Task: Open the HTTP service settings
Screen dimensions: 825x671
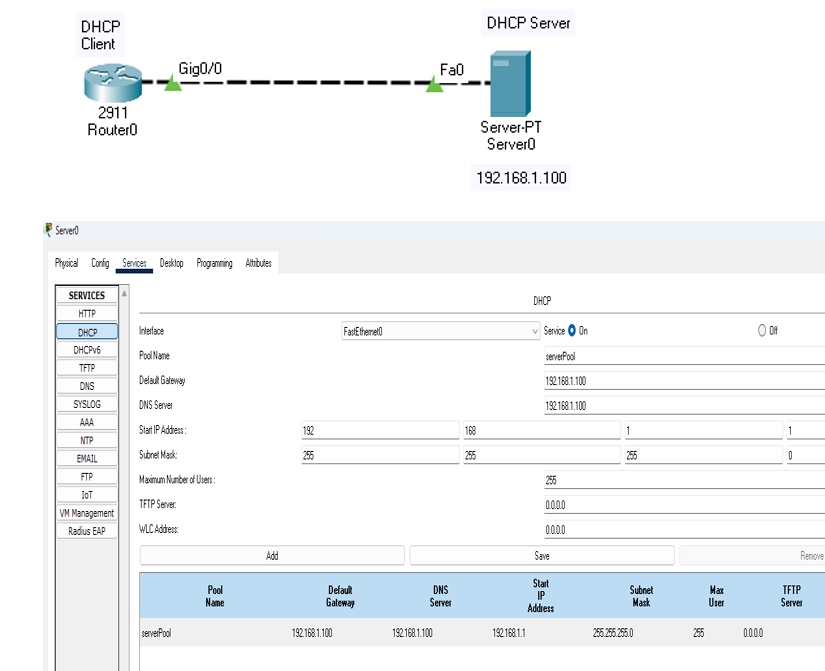Action: [x=87, y=313]
